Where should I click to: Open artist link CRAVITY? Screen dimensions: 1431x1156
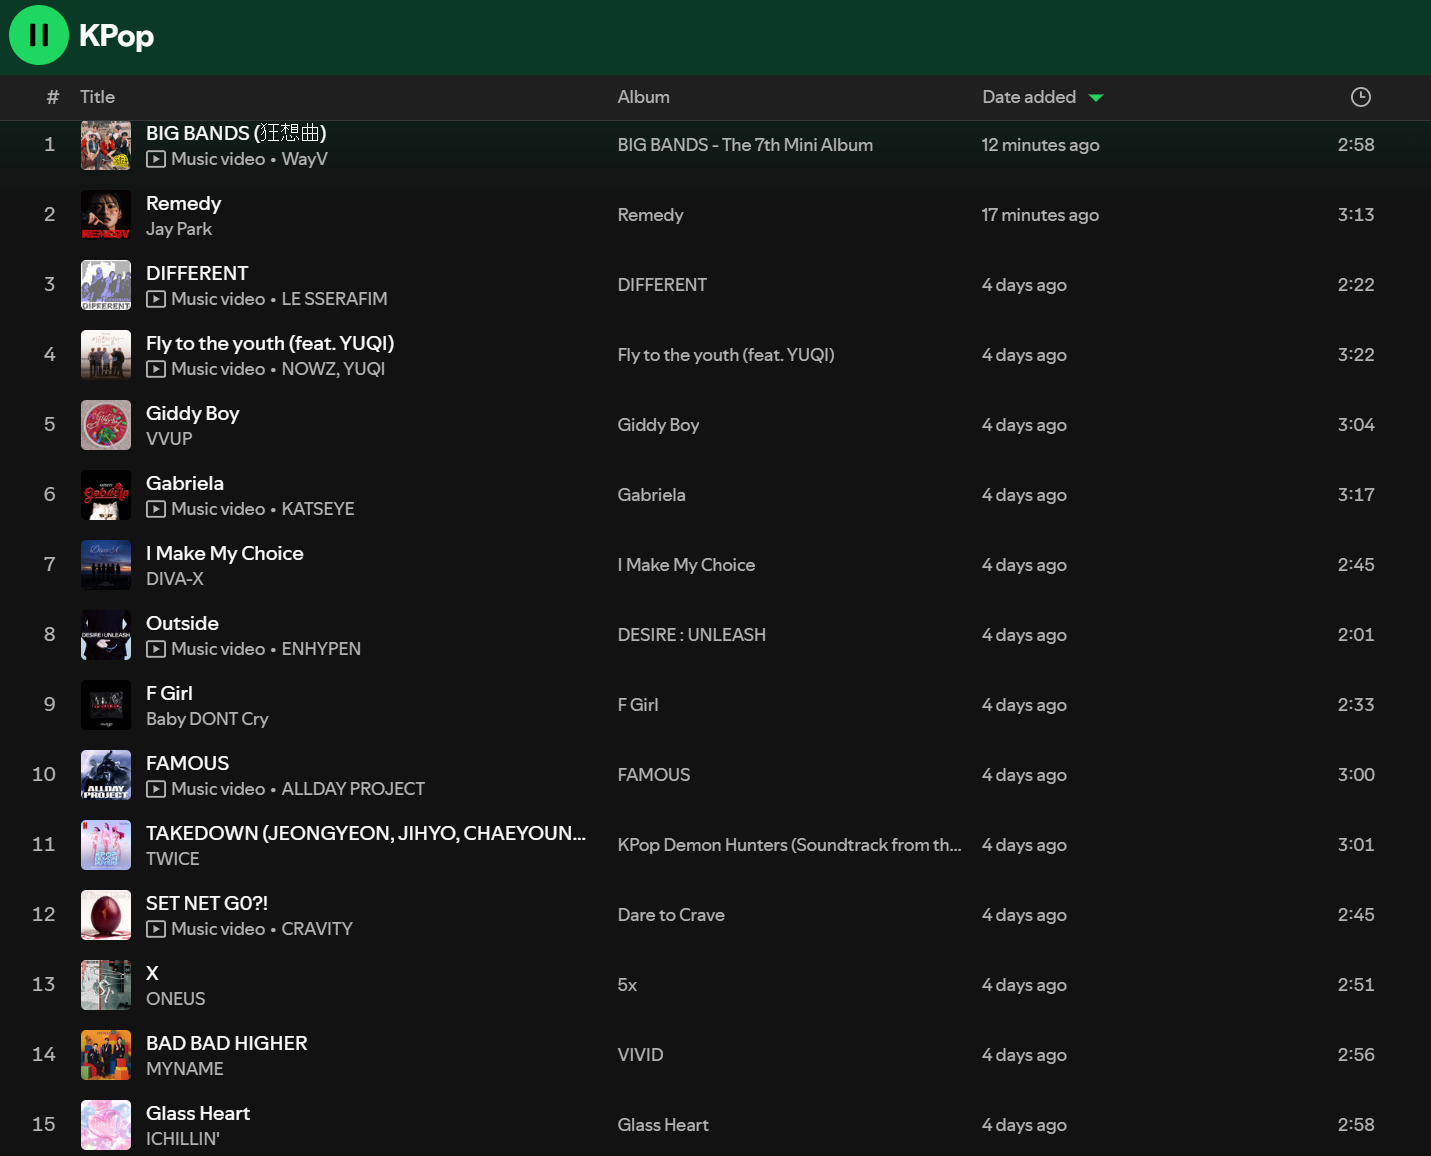pos(317,929)
